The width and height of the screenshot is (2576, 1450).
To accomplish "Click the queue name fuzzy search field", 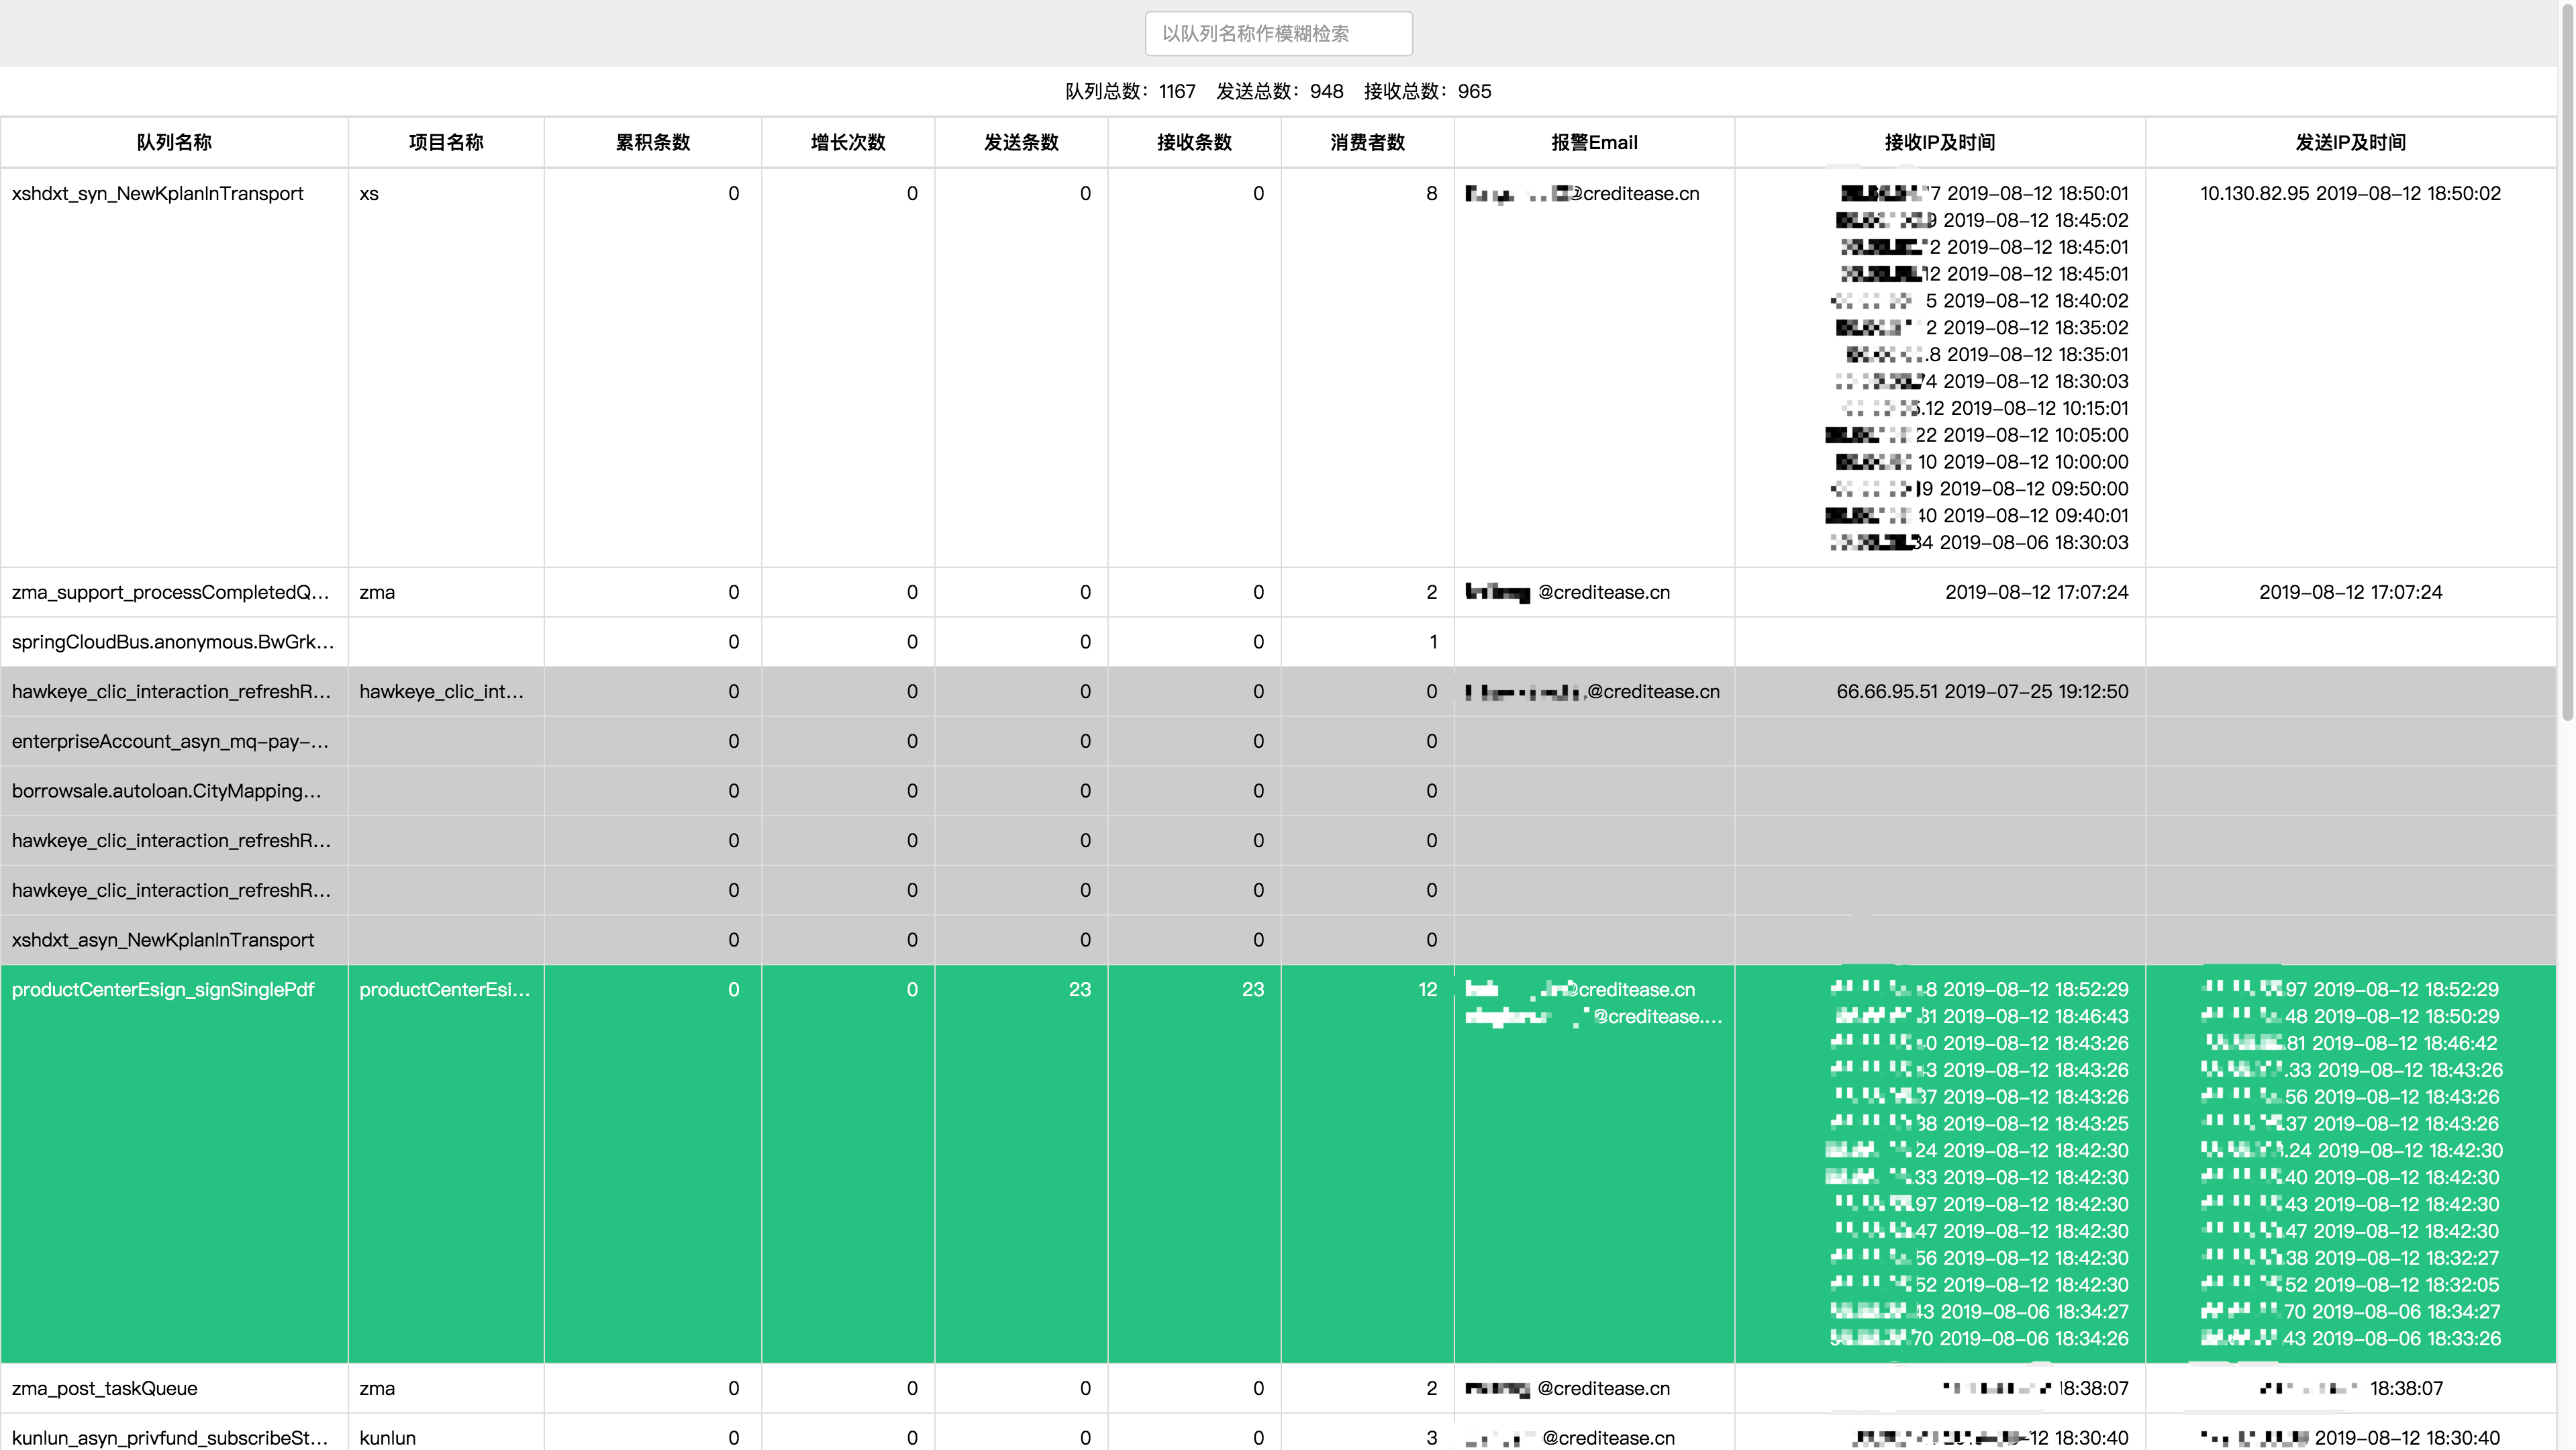I will click(x=1278, y=34).
